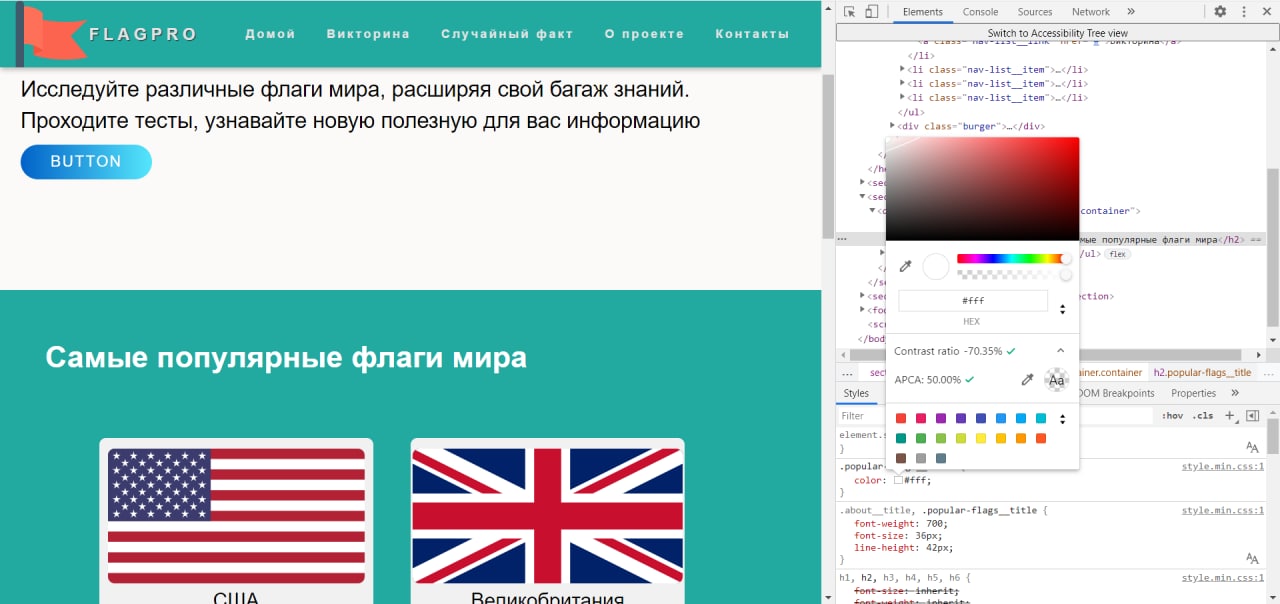Close the DevTools panel with X
This screenshot has height=604, width=1280.
click(1266, 12)
